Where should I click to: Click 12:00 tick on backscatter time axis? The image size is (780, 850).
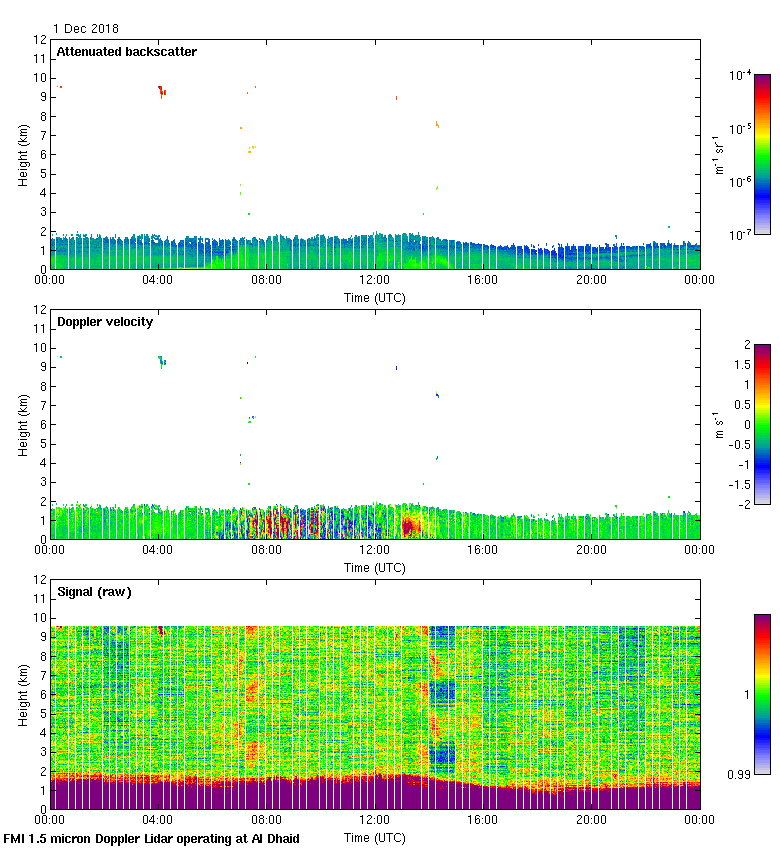tap(375, 281)
